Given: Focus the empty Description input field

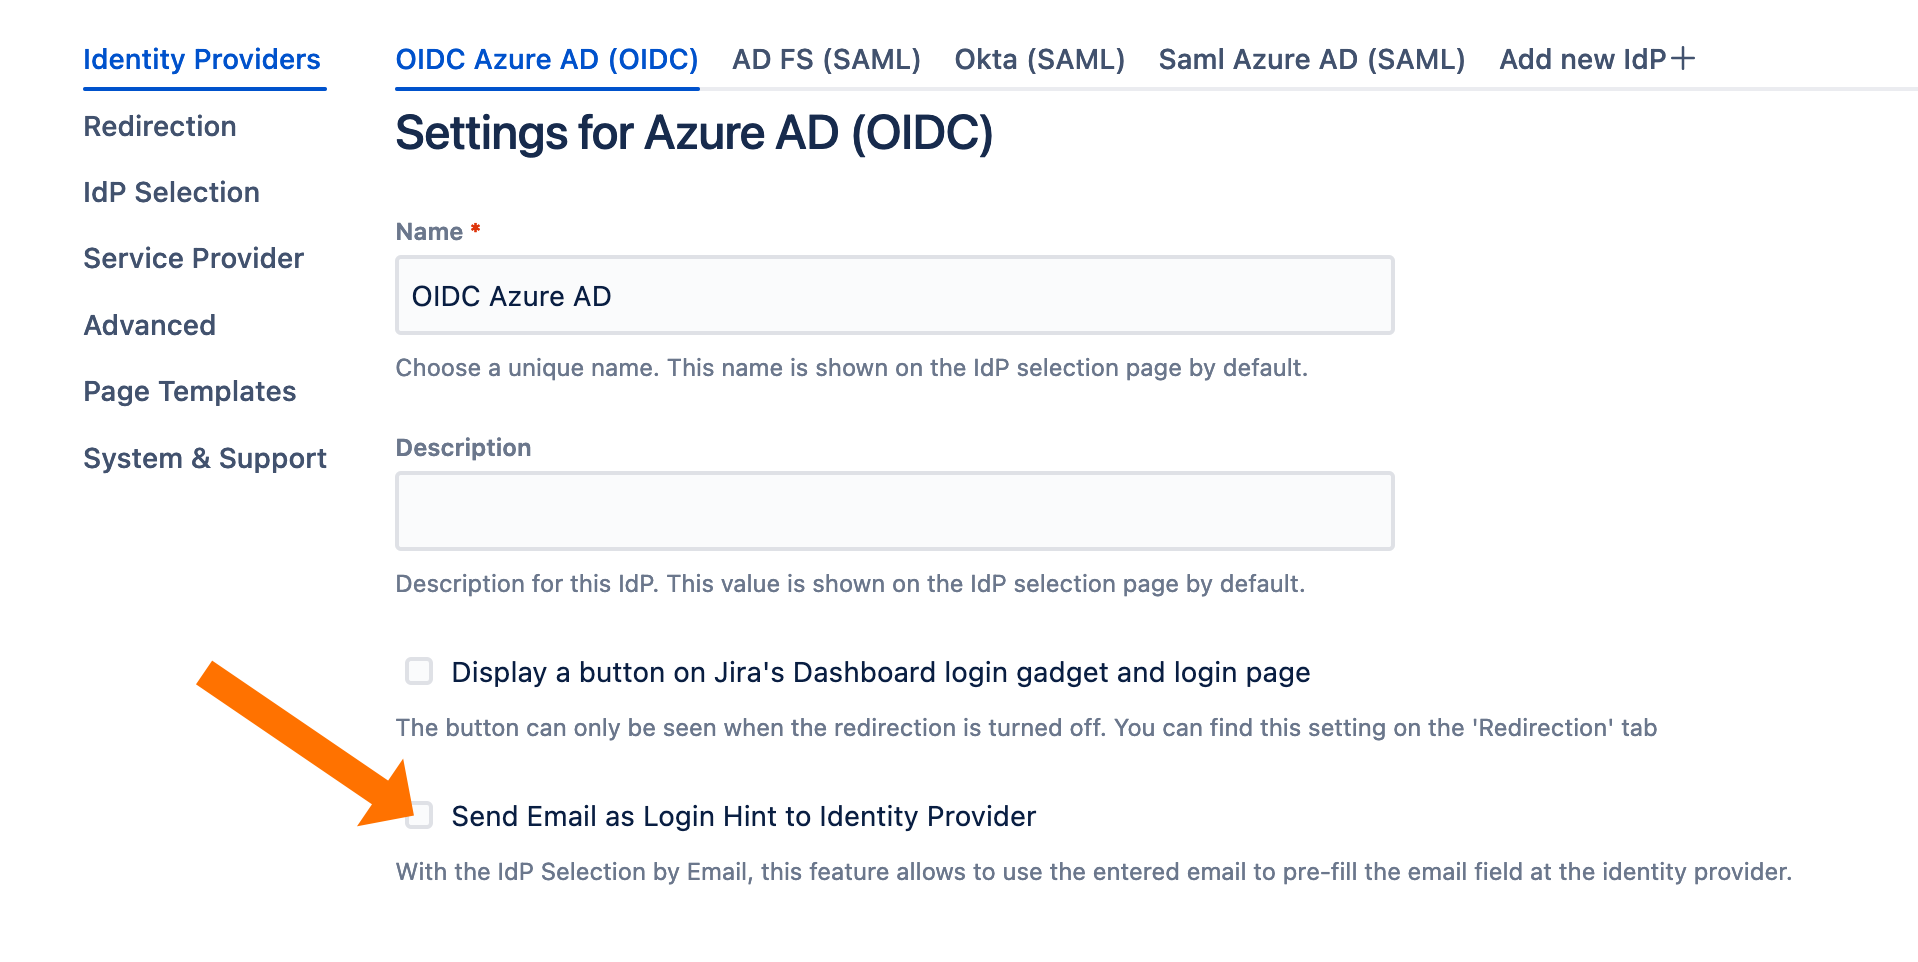Looking at the screenshot, I should 894,511.
